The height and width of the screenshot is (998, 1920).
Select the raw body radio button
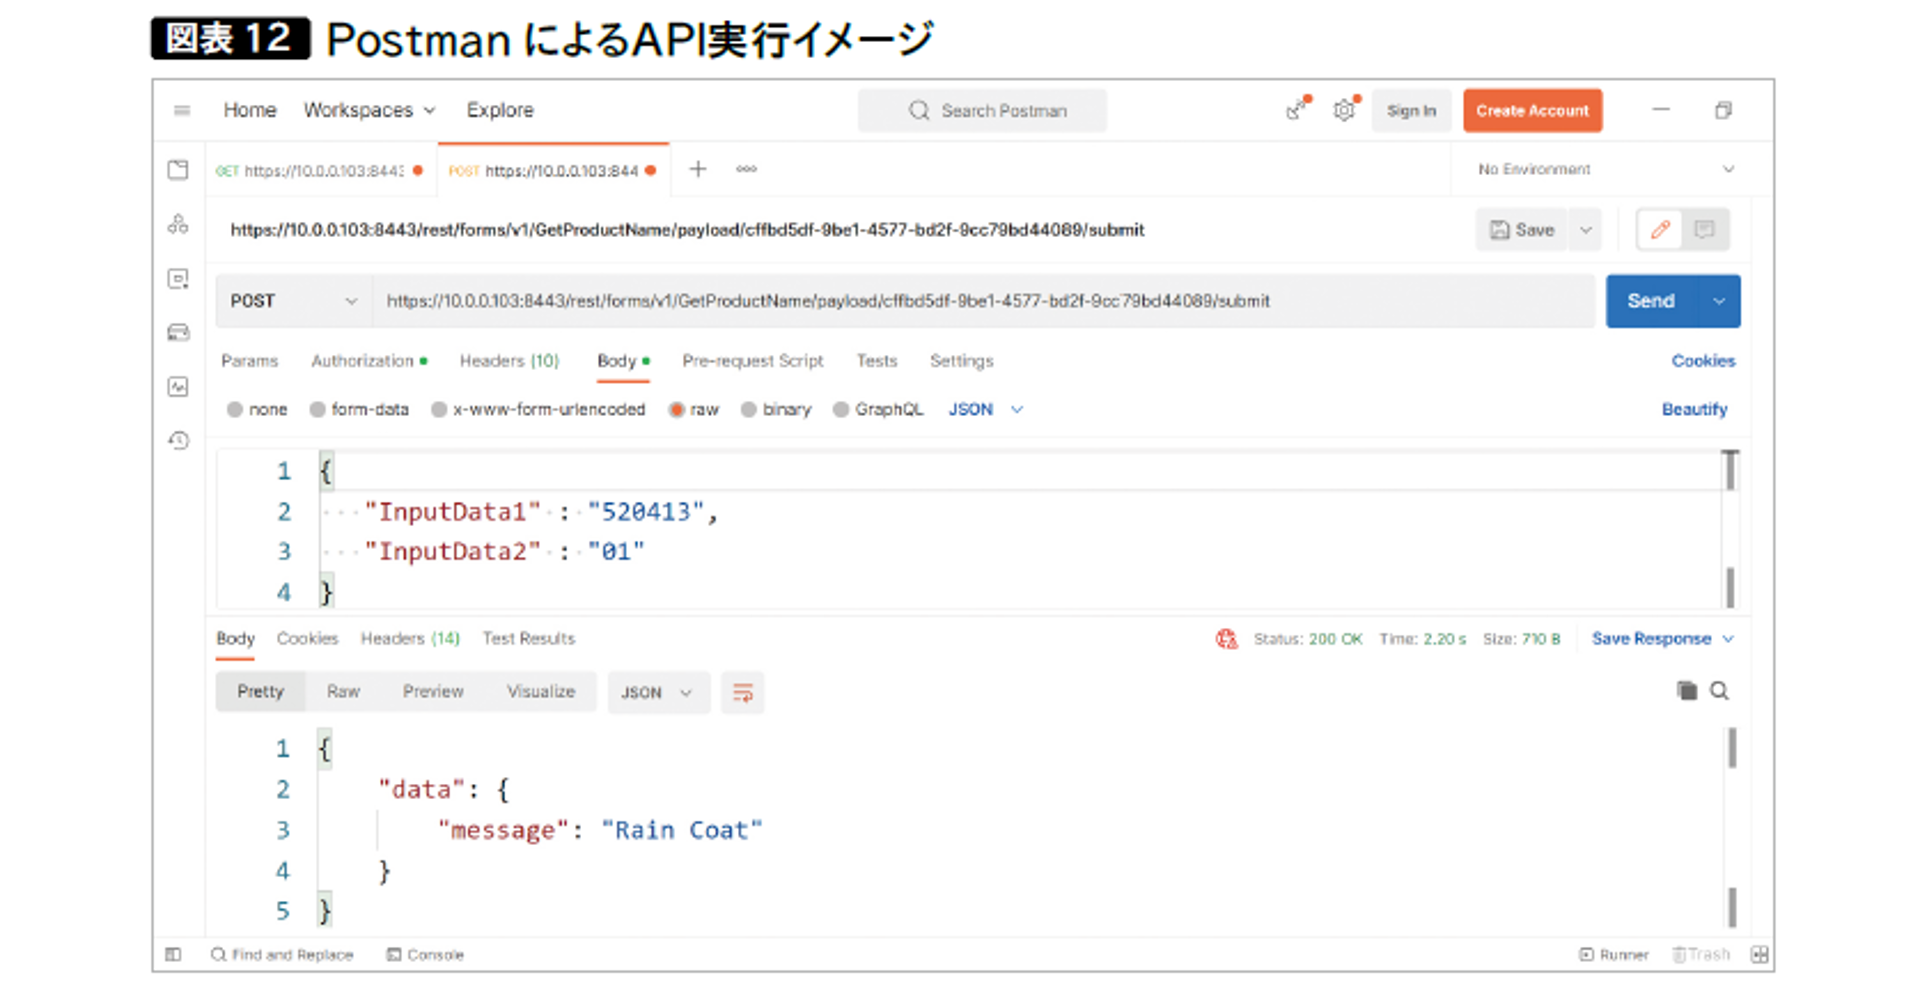[x=677, y=409]
